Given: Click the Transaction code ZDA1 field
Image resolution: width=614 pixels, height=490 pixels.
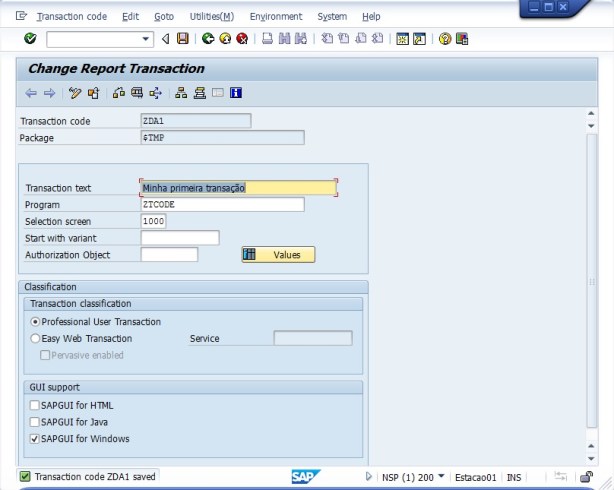Looking at the screenshot, I should pos(196,121).
